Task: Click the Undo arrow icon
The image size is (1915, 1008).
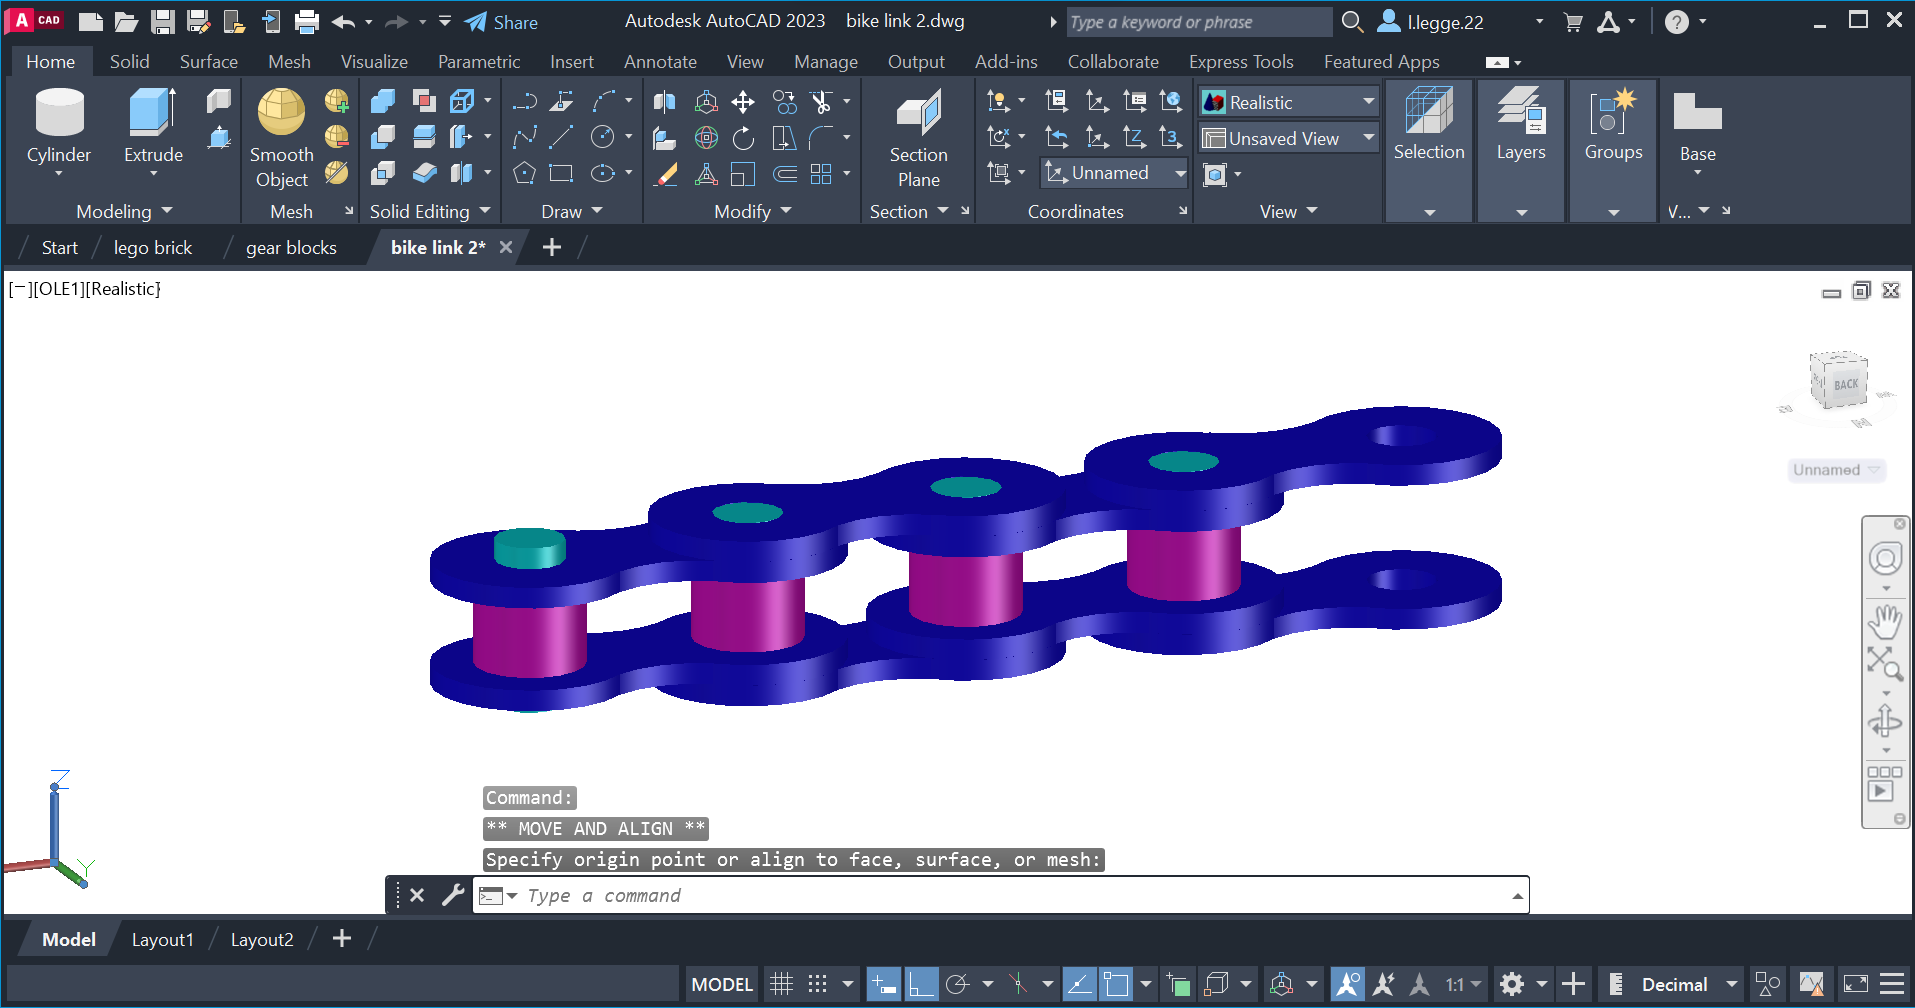Action: (x=344, y=22)
